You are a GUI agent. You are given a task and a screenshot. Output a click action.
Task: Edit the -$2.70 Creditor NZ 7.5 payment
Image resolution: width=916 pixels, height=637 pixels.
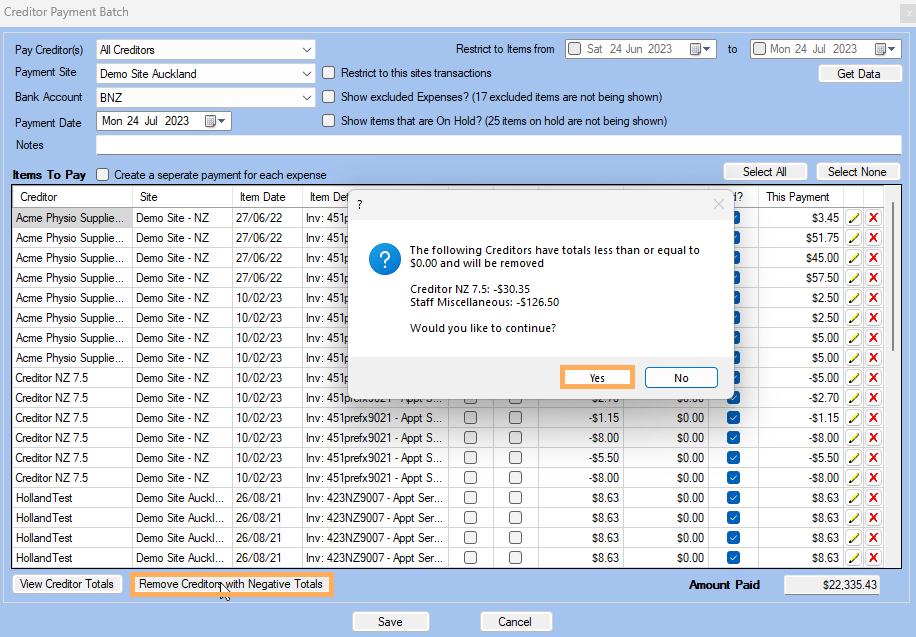[854, 397]
